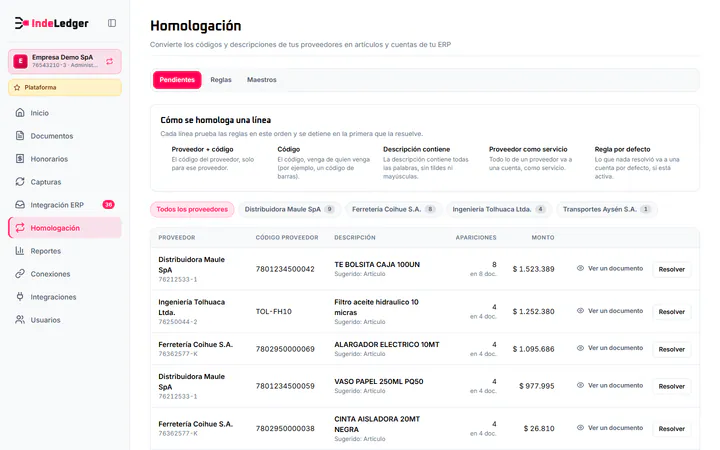Click the Honorarios receipt icon

click(x=20, y=158)
